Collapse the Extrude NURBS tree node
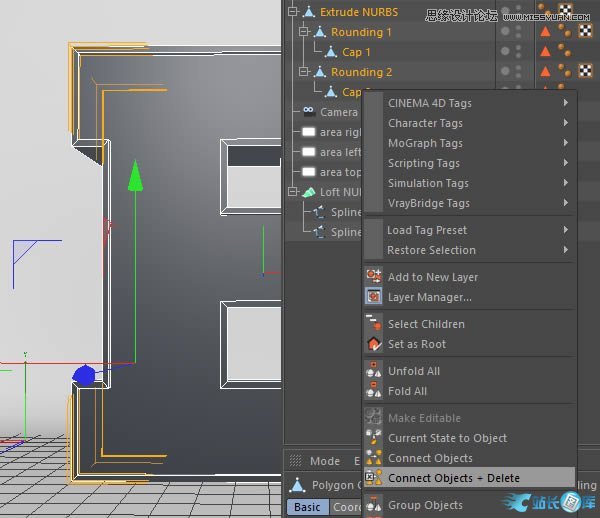Image resolution: width=600 pixels, height=518 pixels. click(x=293, y=12)
